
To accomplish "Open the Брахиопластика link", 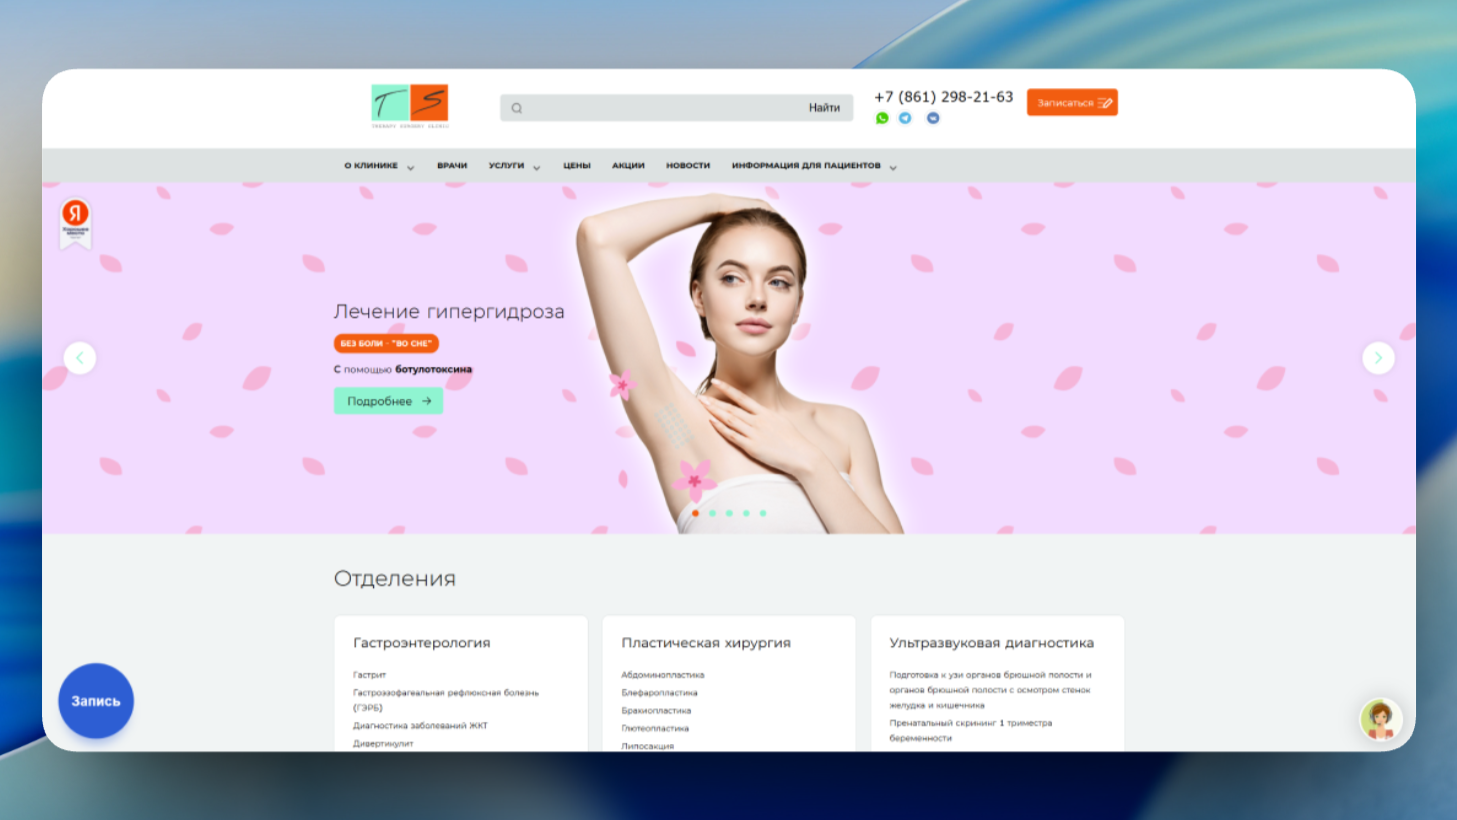I will click(656, 711).
